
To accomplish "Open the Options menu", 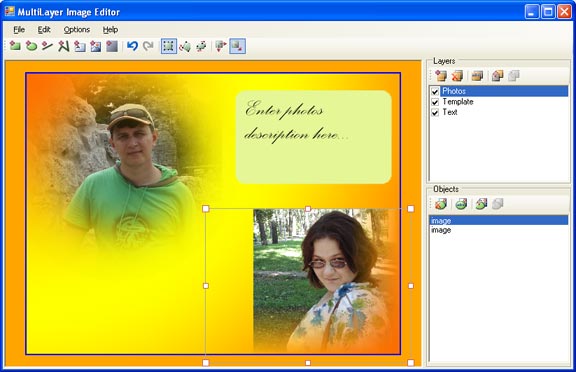I will click(x=77, y=30).
